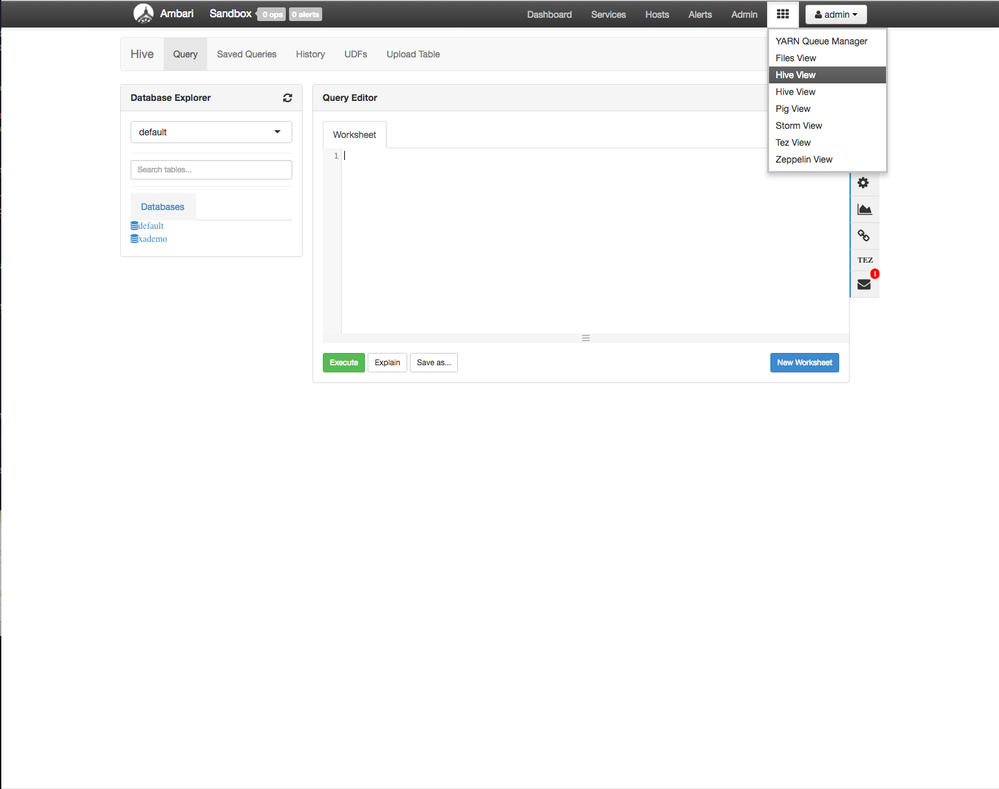This screenshot has height=789, width=999.
Task: Switch to the Upload Table tab
Action: pos(413,54)
